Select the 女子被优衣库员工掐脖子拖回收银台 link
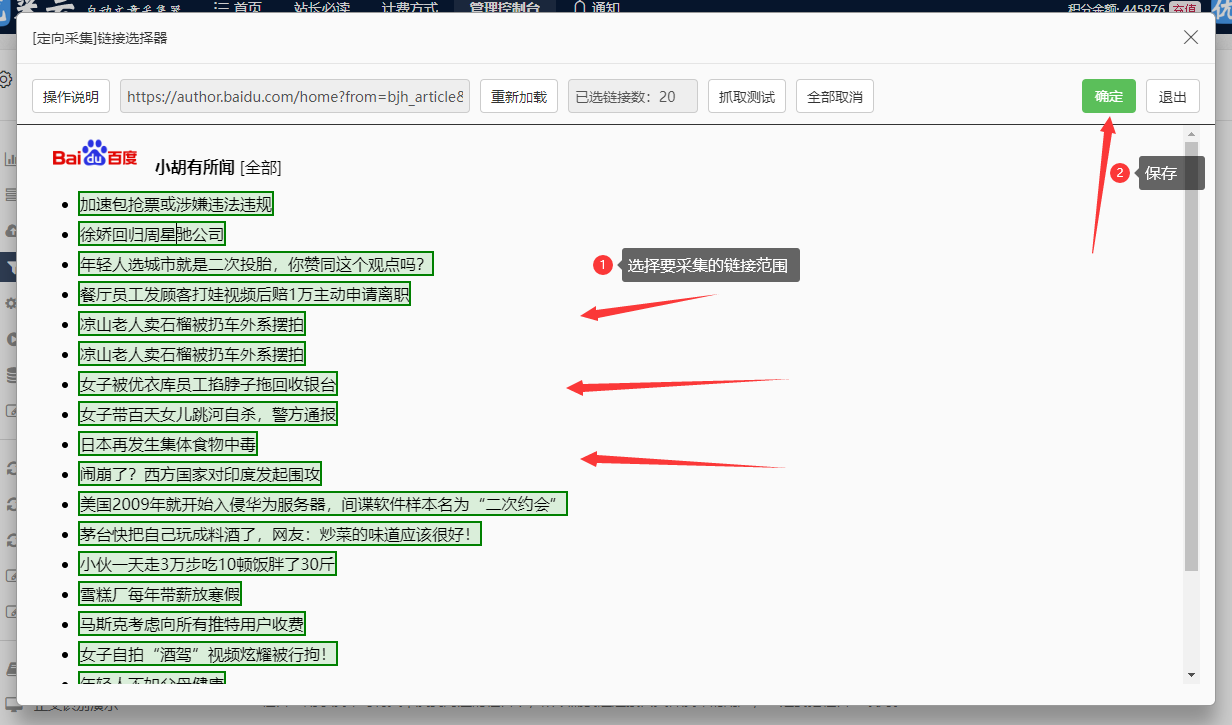The image size is (1232, 725). tap(208, 384)
